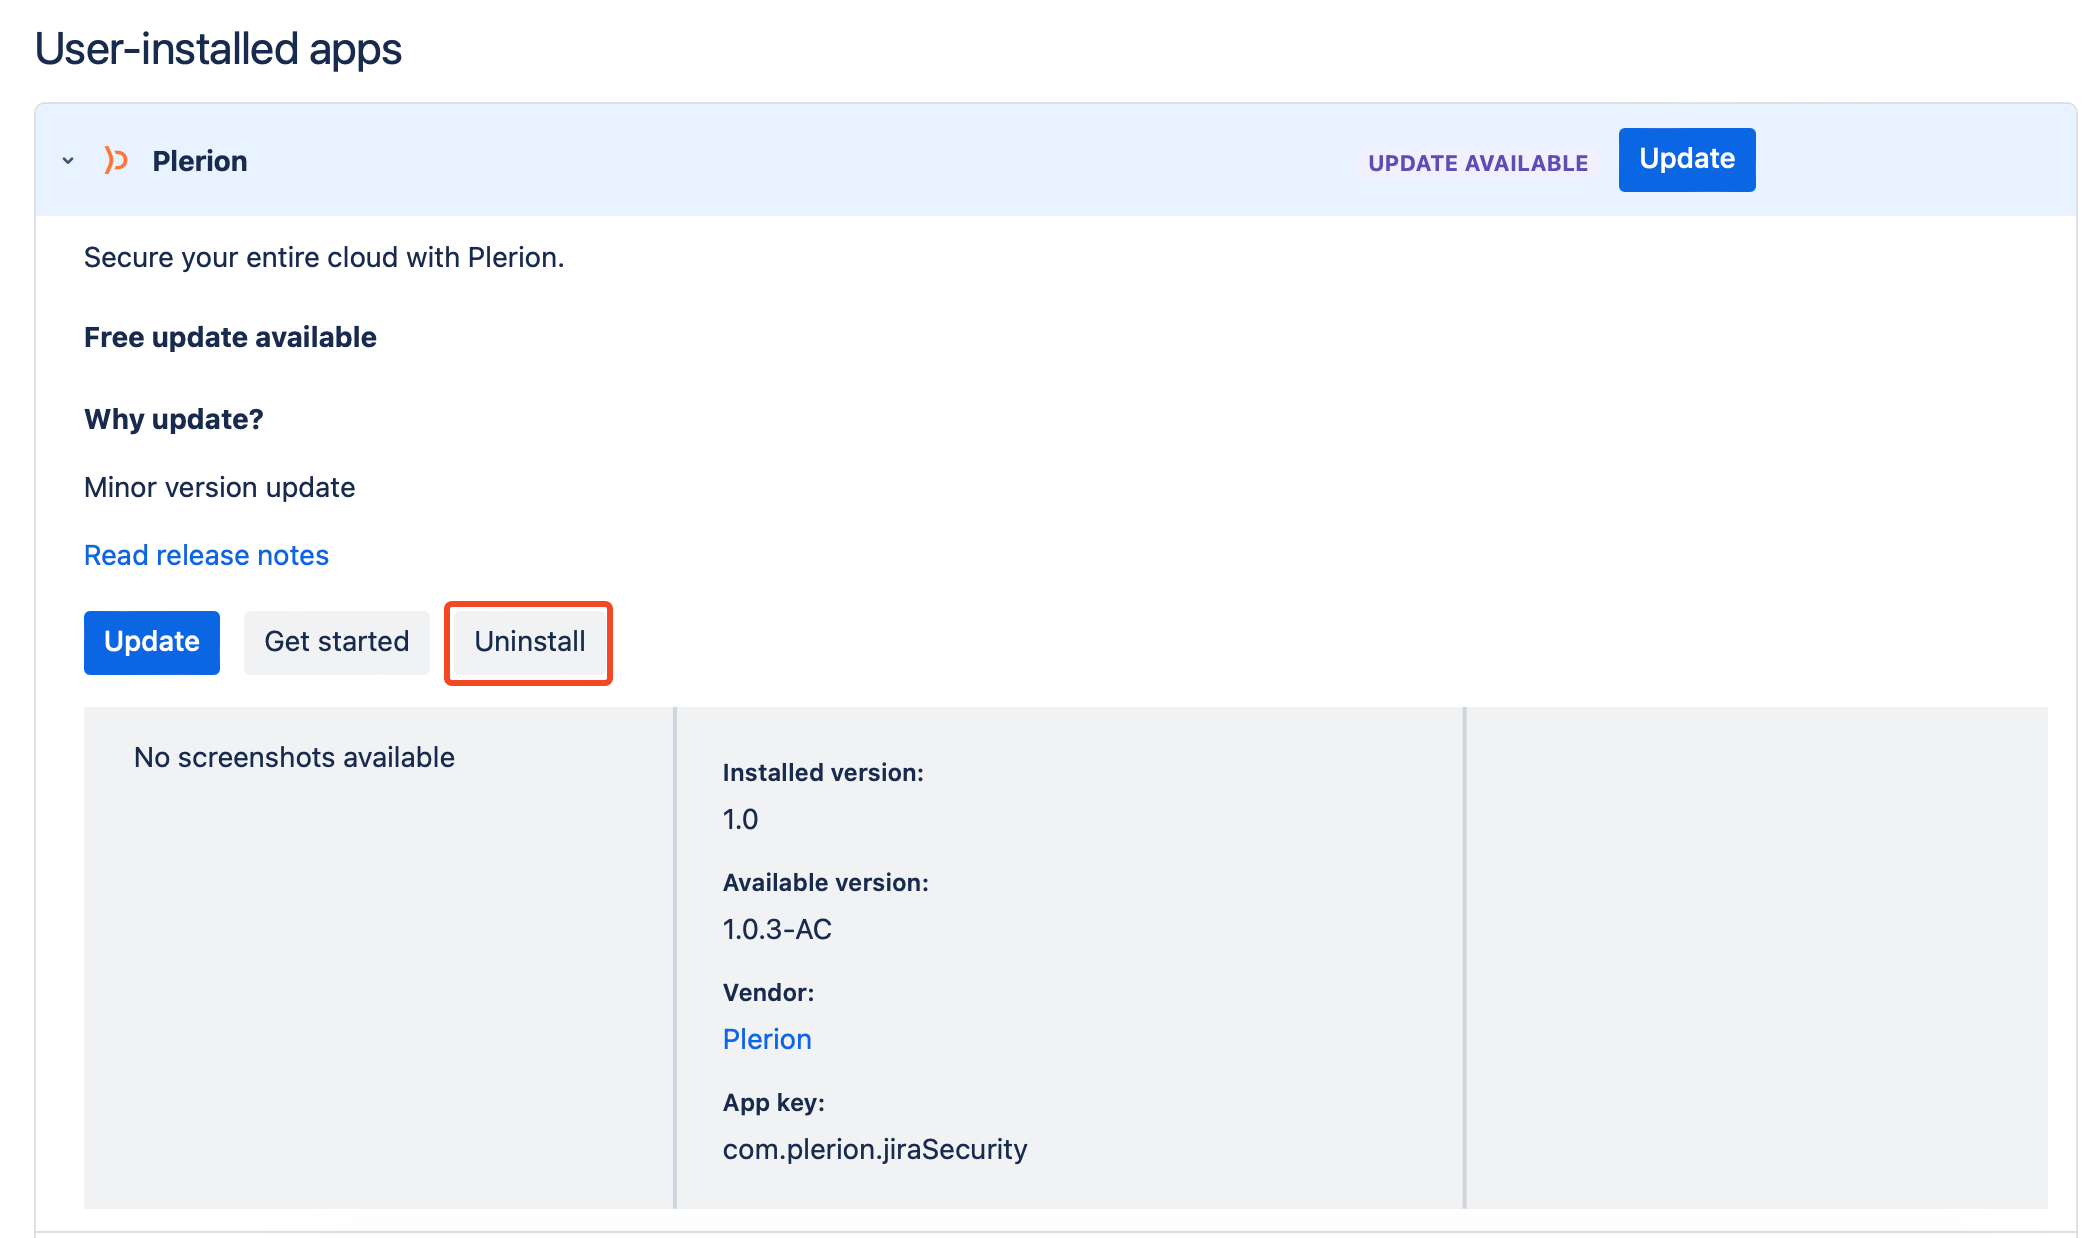Viewport: 2100px width, 1238px height.
Task: Click the Why update? heading
Action: pos(174,419)
